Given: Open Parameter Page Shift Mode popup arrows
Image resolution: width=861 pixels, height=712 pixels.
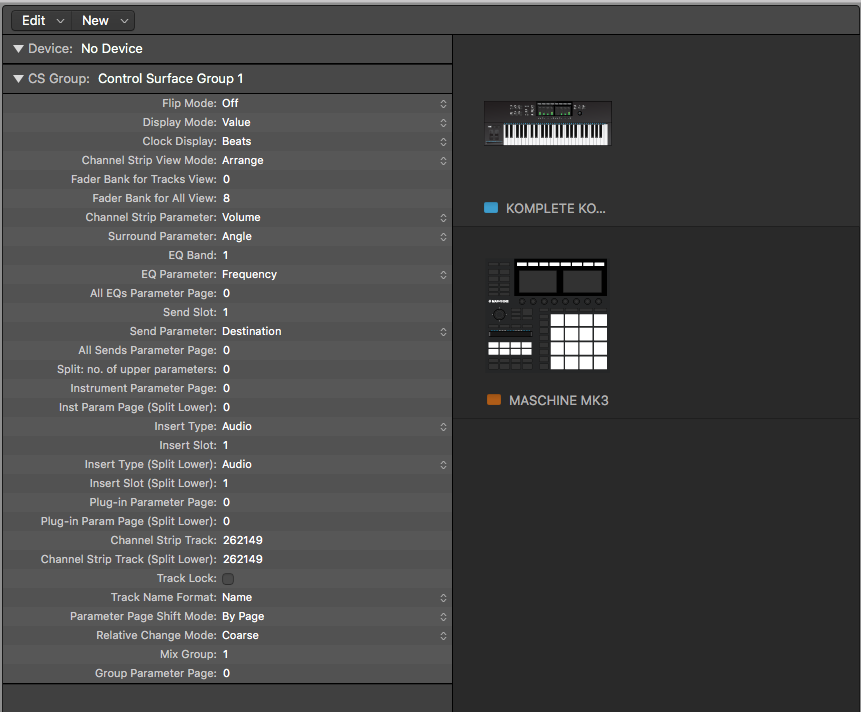Looking at the screenshot, I should 443,616.
